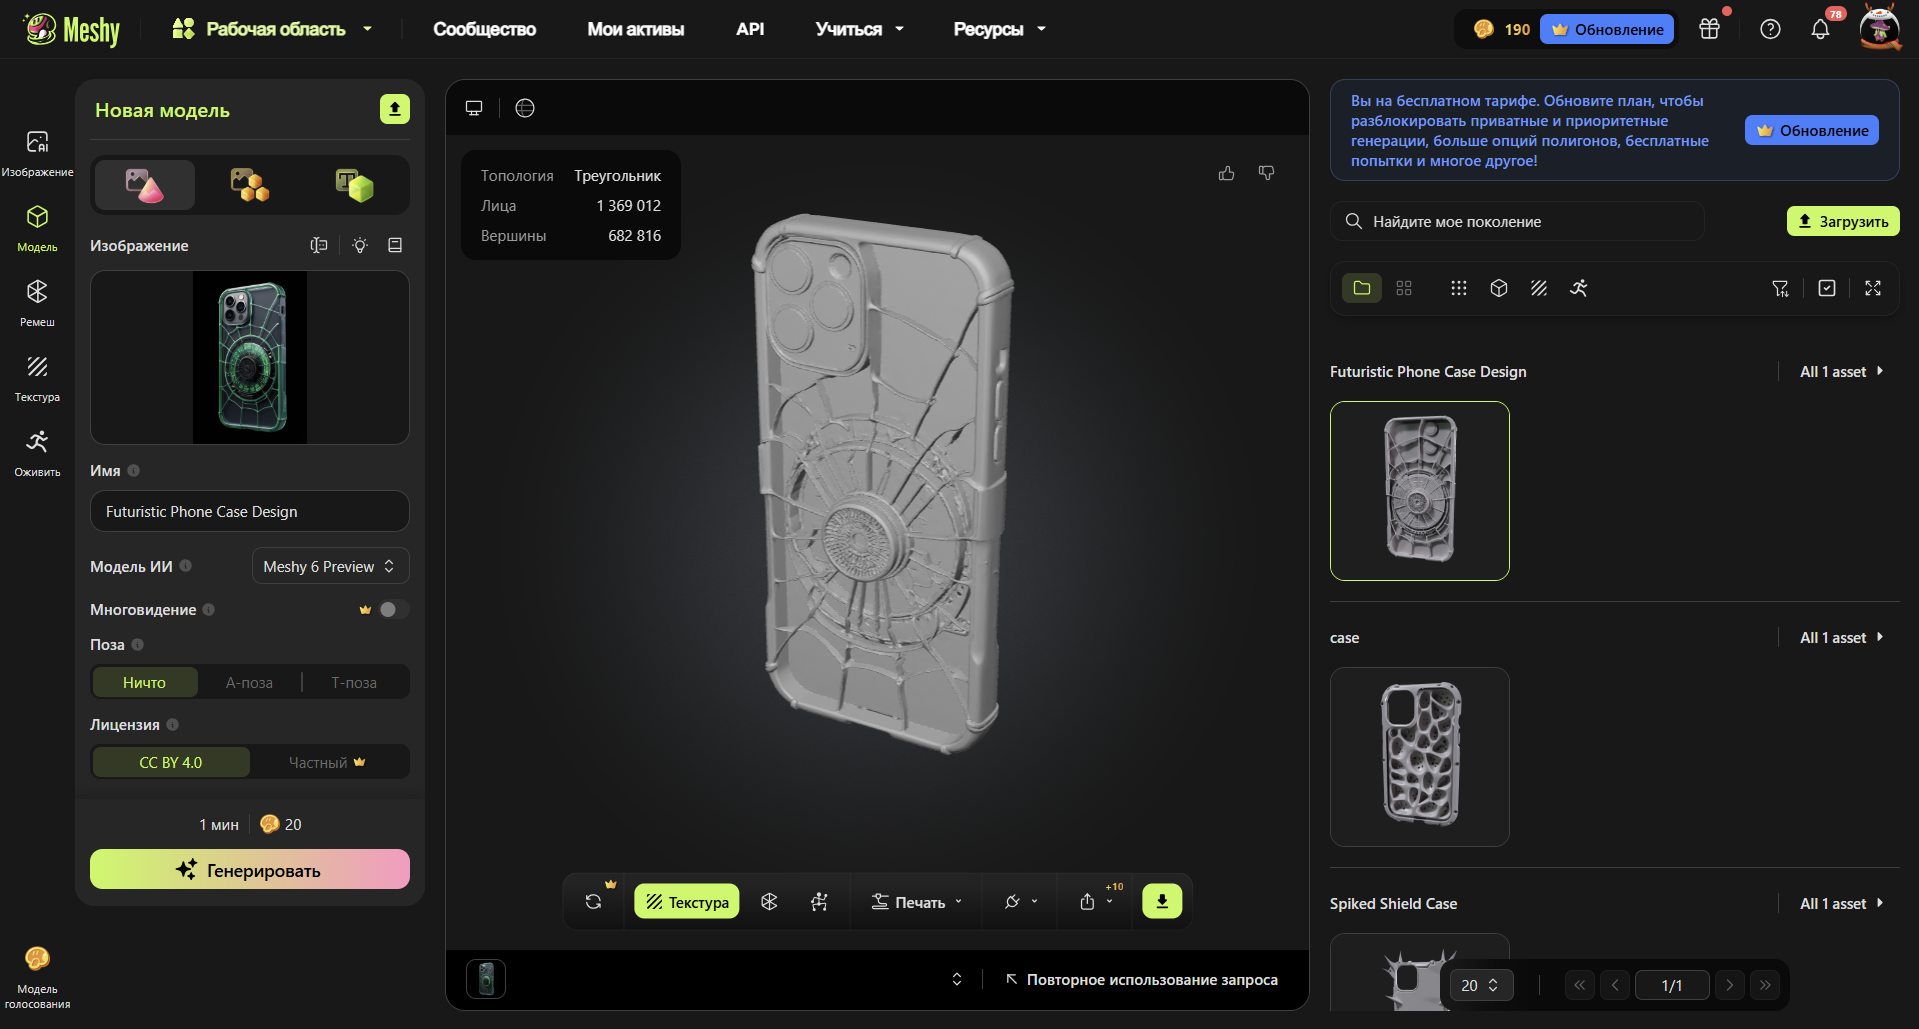Choose the CC BY 4.0 license
The width and height of the screenshot is (1919, 1029).
click(x=171, y=762)
